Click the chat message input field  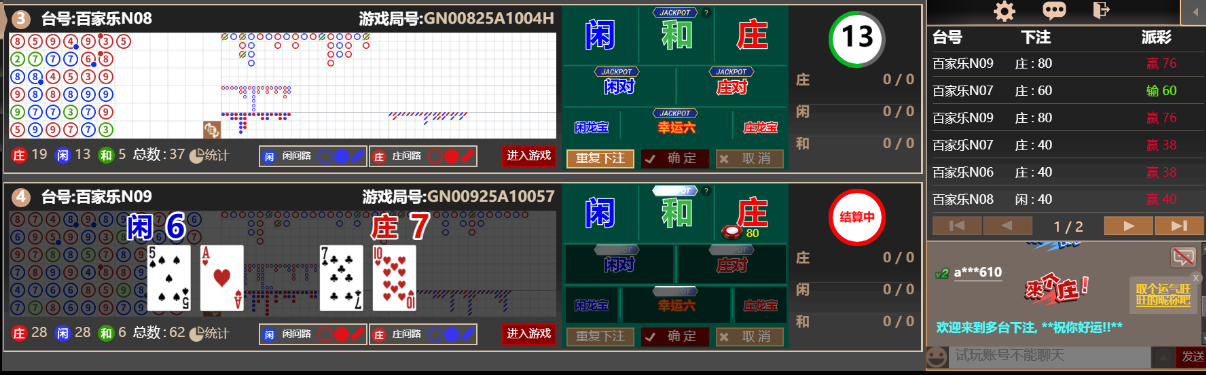pos(1049,356)
